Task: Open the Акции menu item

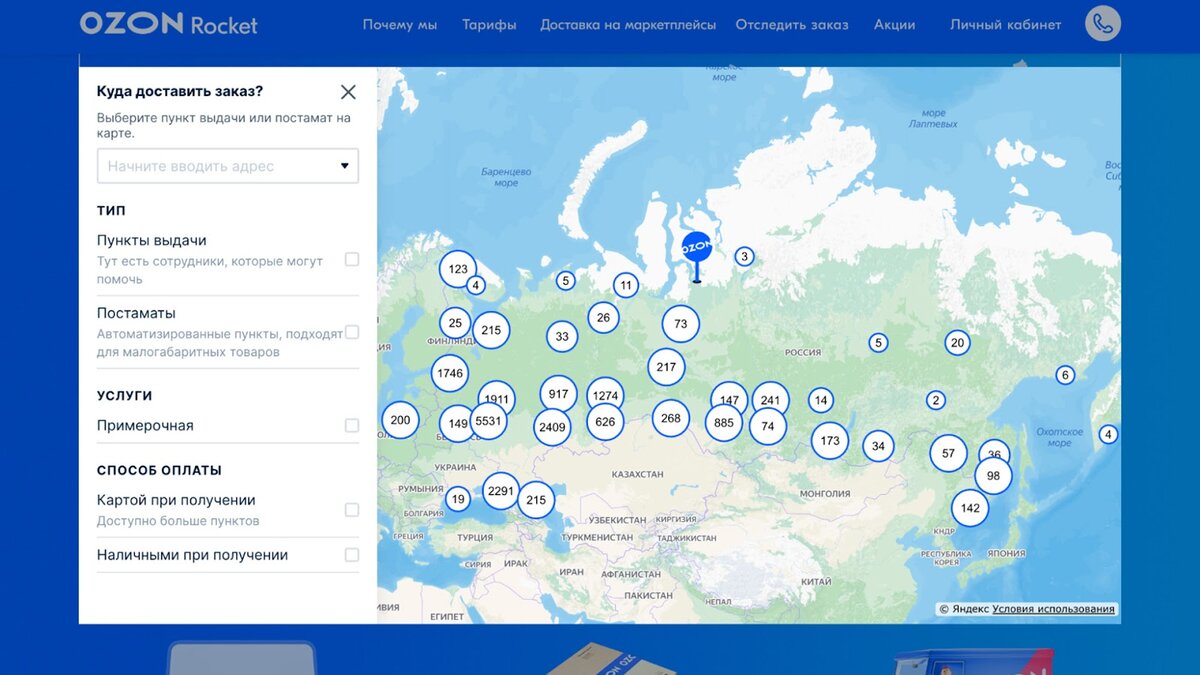Action: 894,25
